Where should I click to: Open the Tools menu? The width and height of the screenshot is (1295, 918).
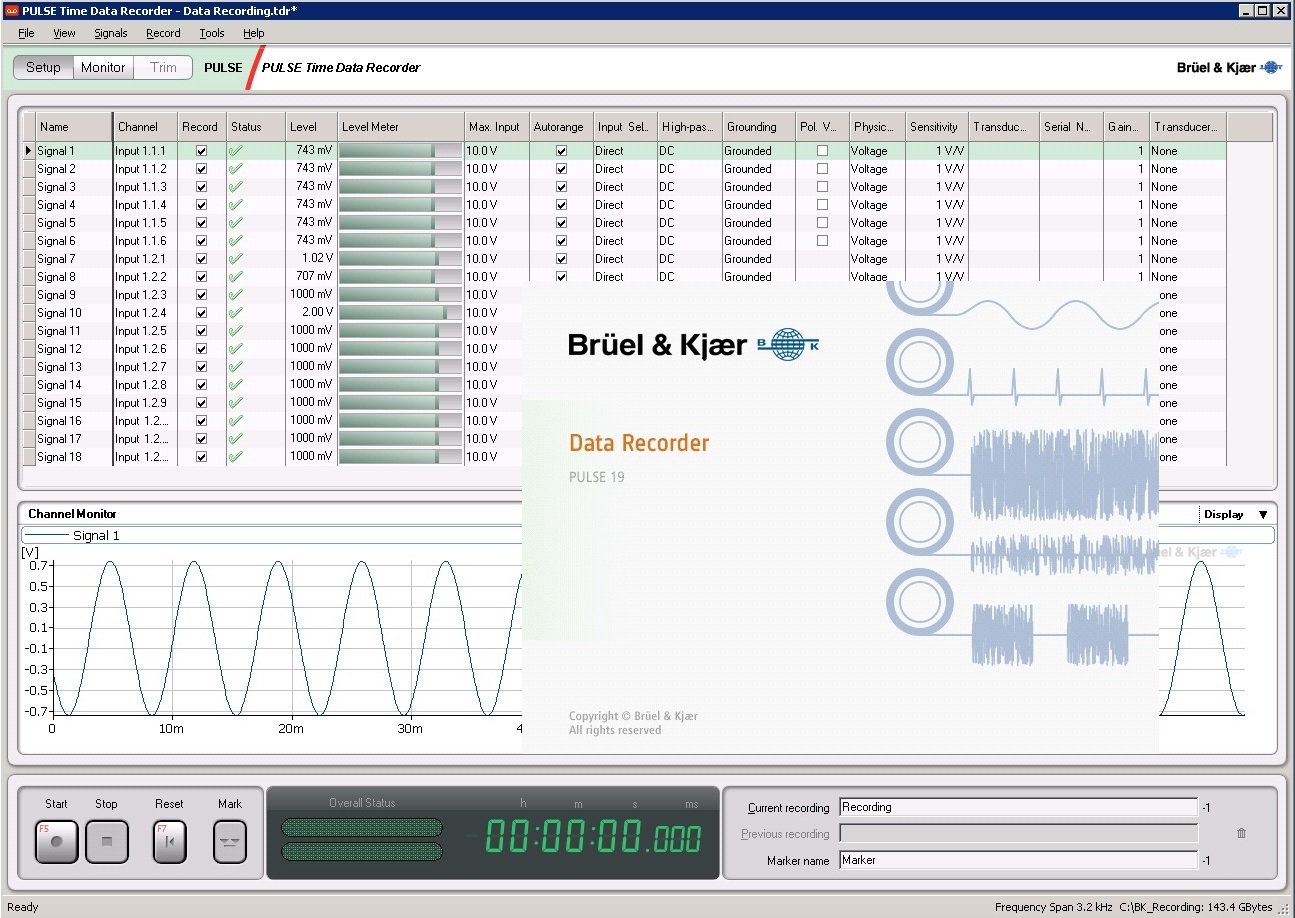[212, 33]
